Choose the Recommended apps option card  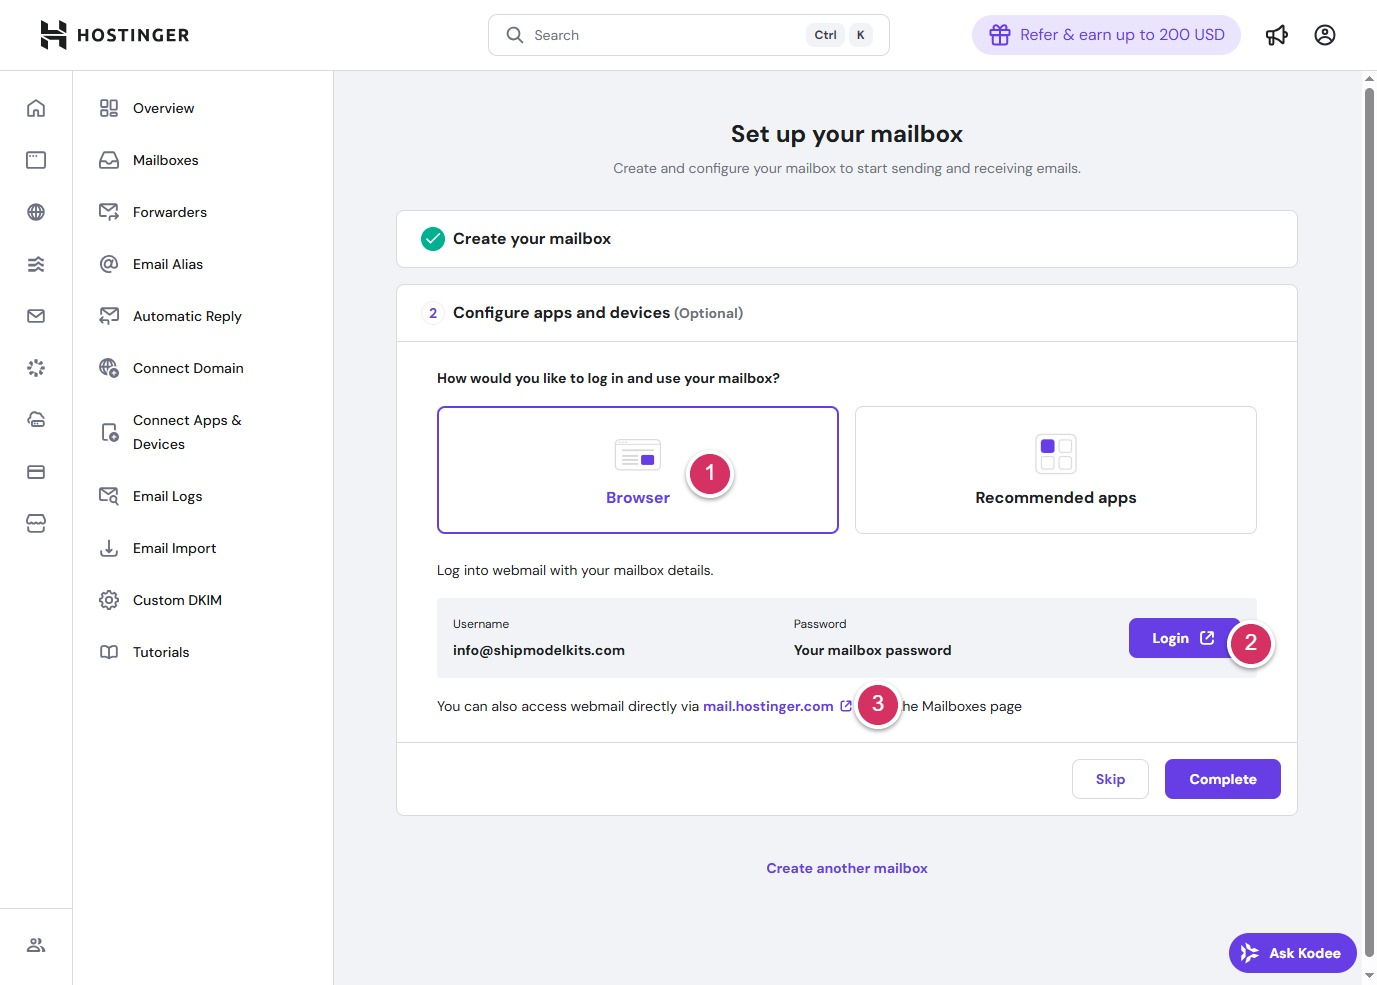coord(1055,470)
